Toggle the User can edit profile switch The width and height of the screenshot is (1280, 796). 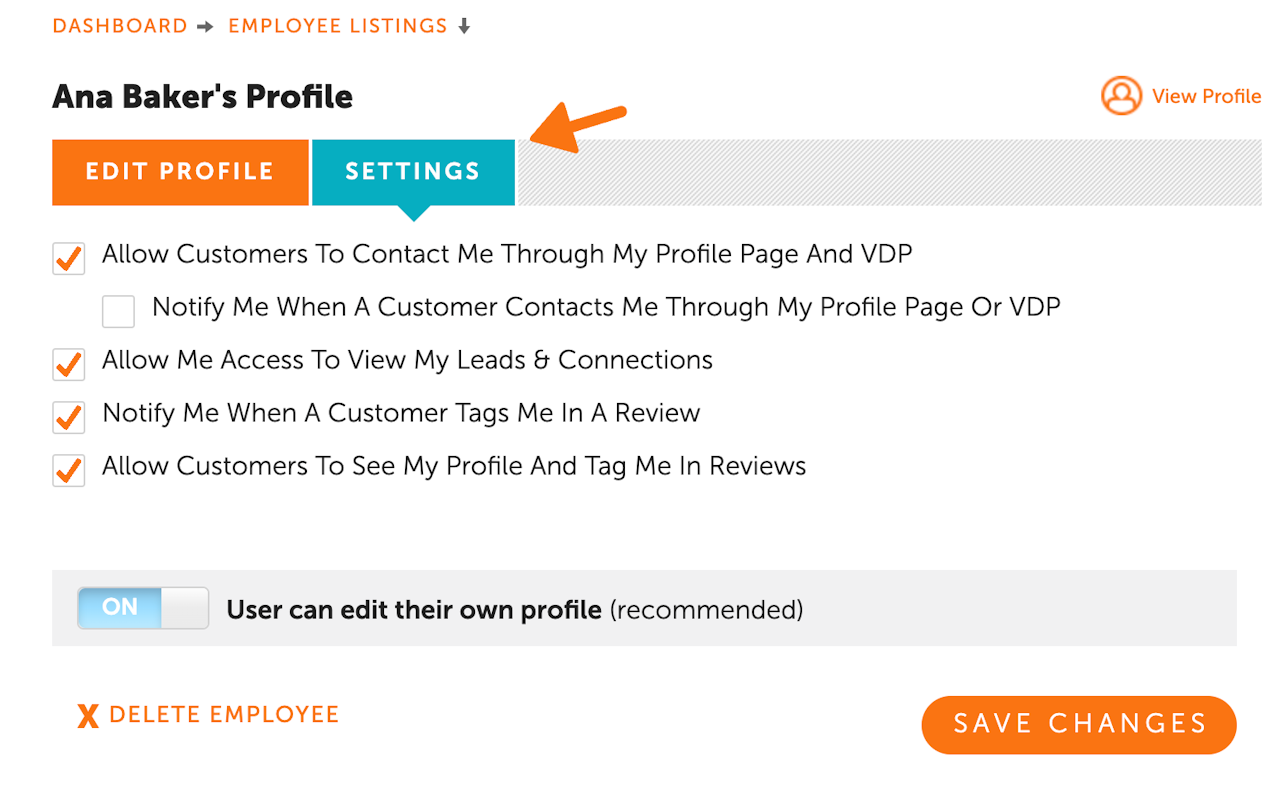pyautogui.click(x=143, y=608)
